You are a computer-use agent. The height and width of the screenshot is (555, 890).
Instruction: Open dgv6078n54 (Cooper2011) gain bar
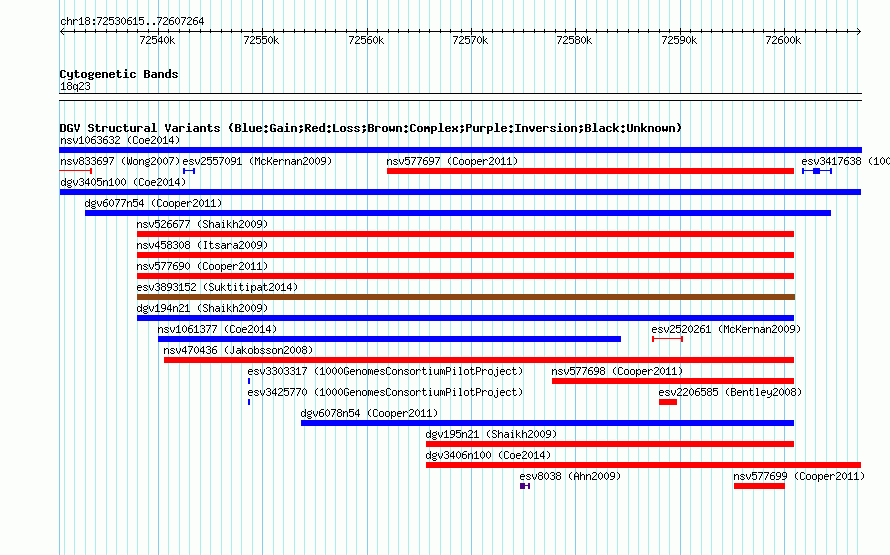click(x=547, y=423)
